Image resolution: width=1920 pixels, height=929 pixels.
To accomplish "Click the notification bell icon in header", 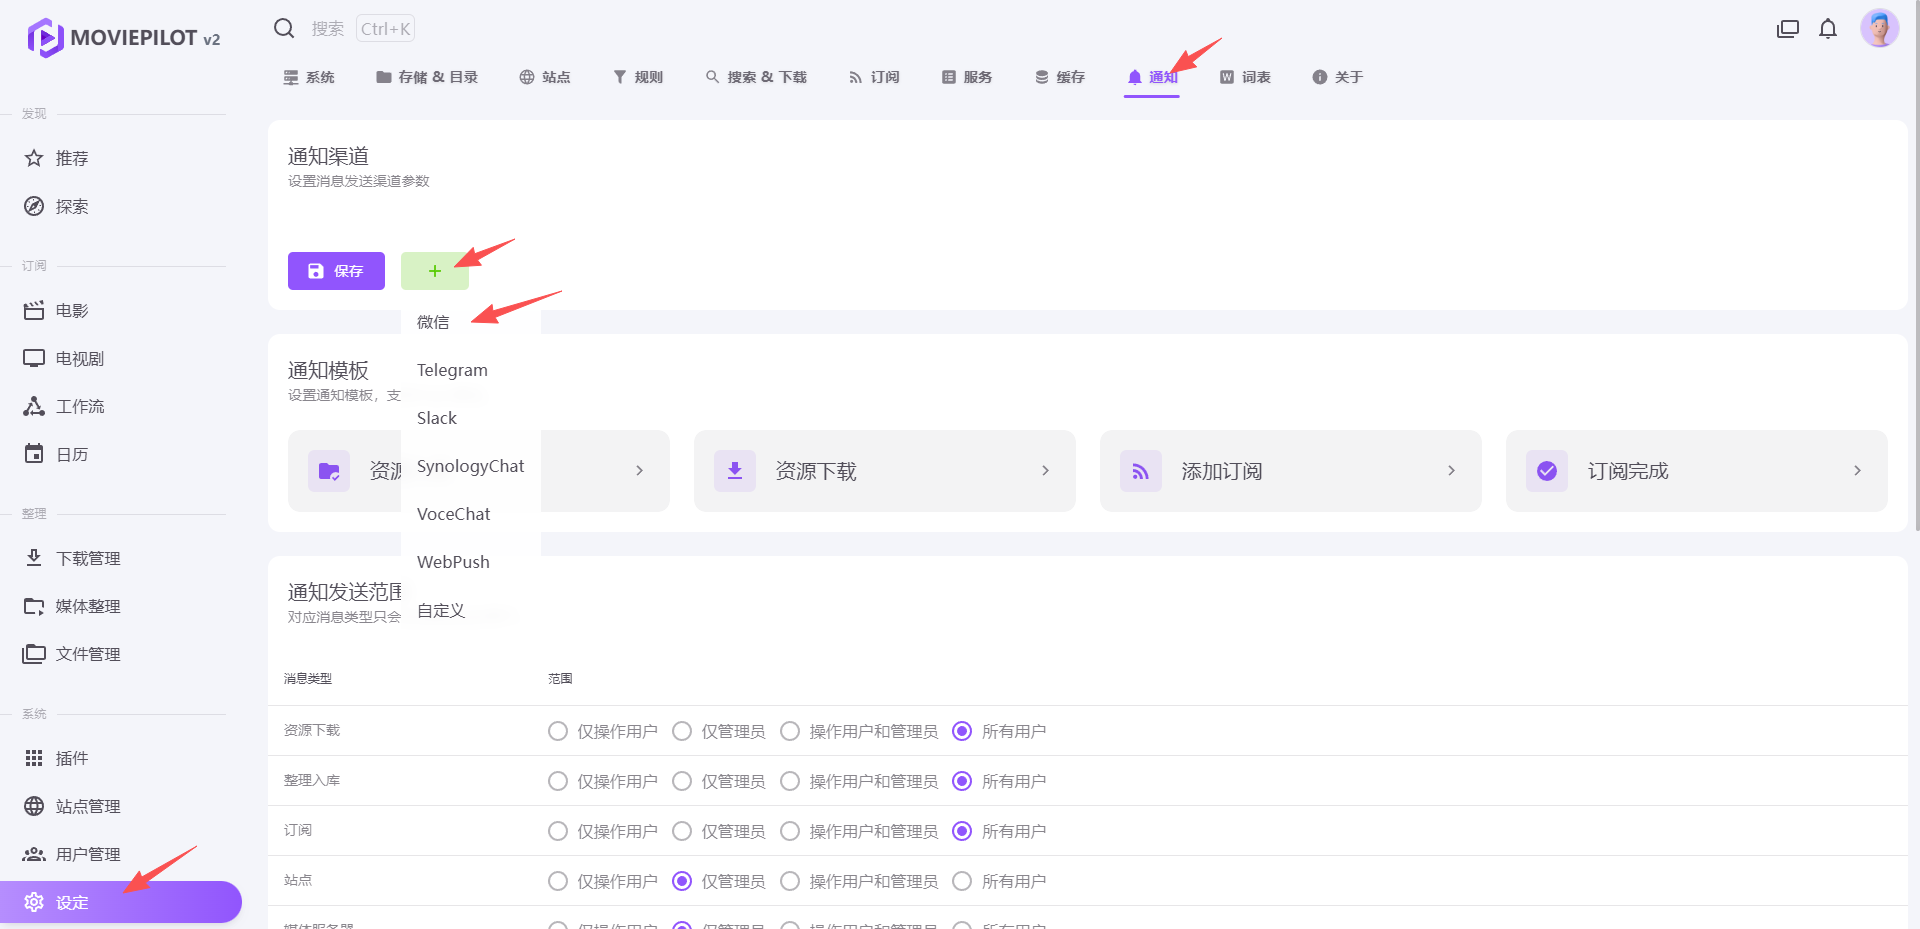I will pos(1828,29).
